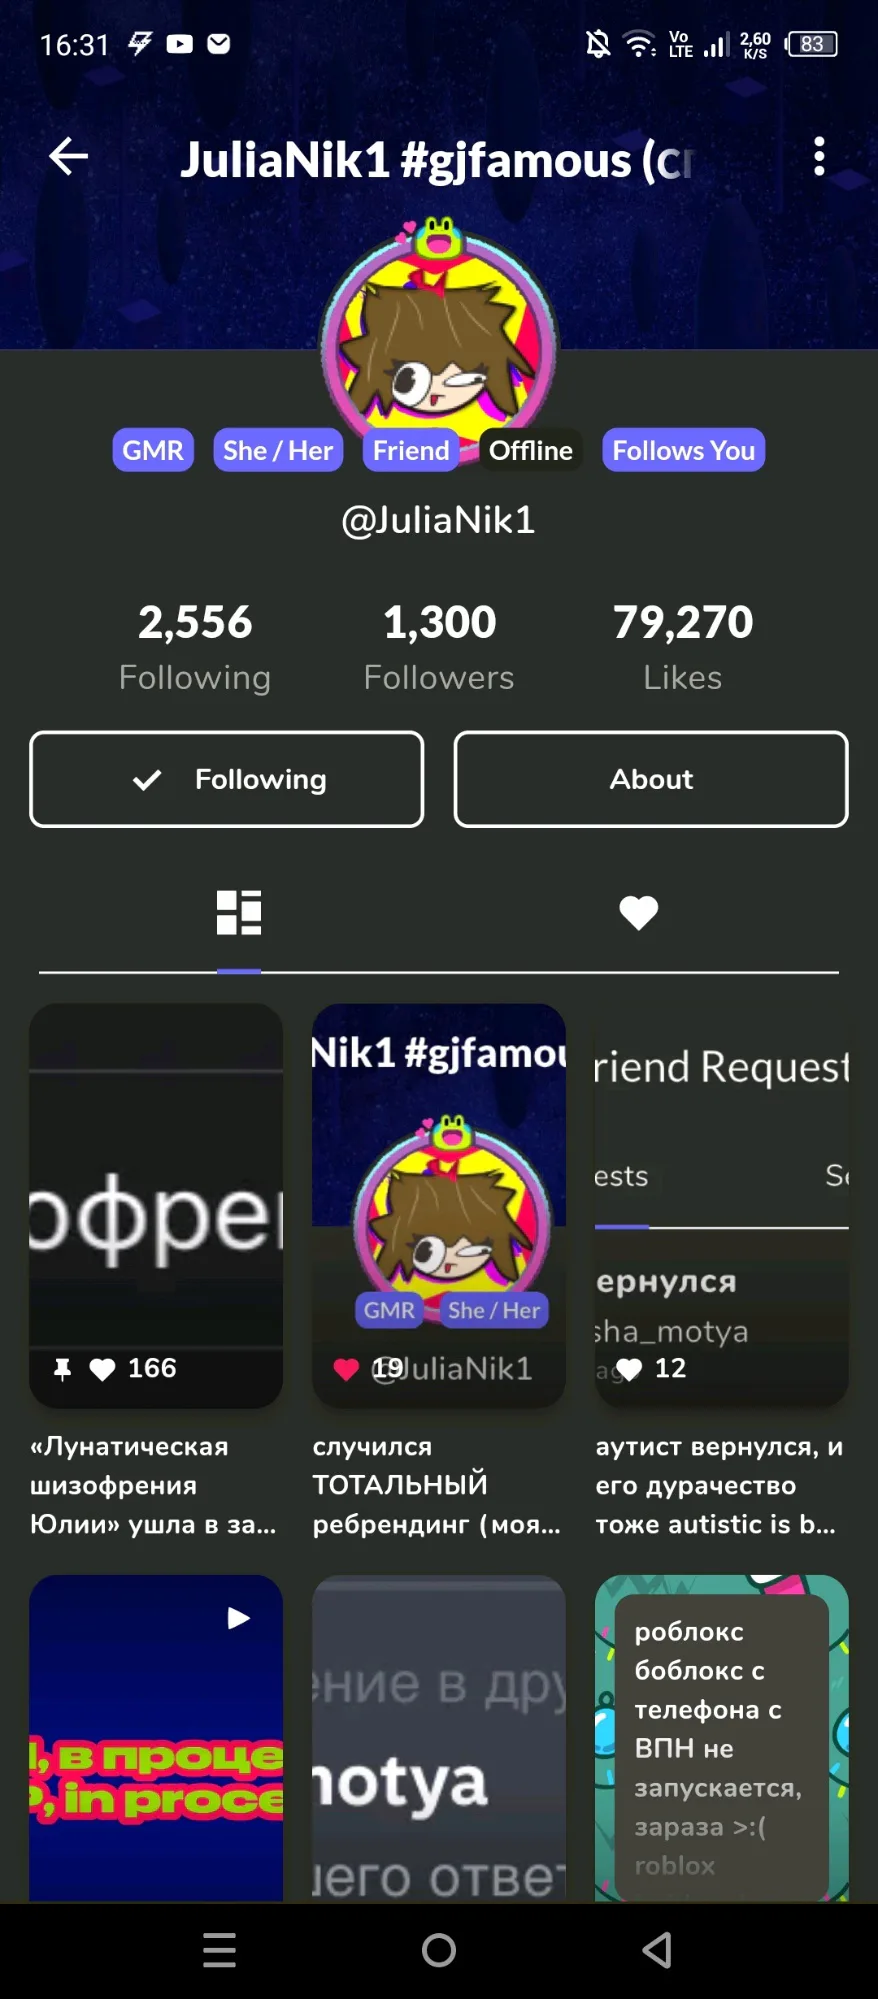The height and width of the screenshot is (1999, 878).
Task: Tap the Follows You badge
Action: coord(684,450)
